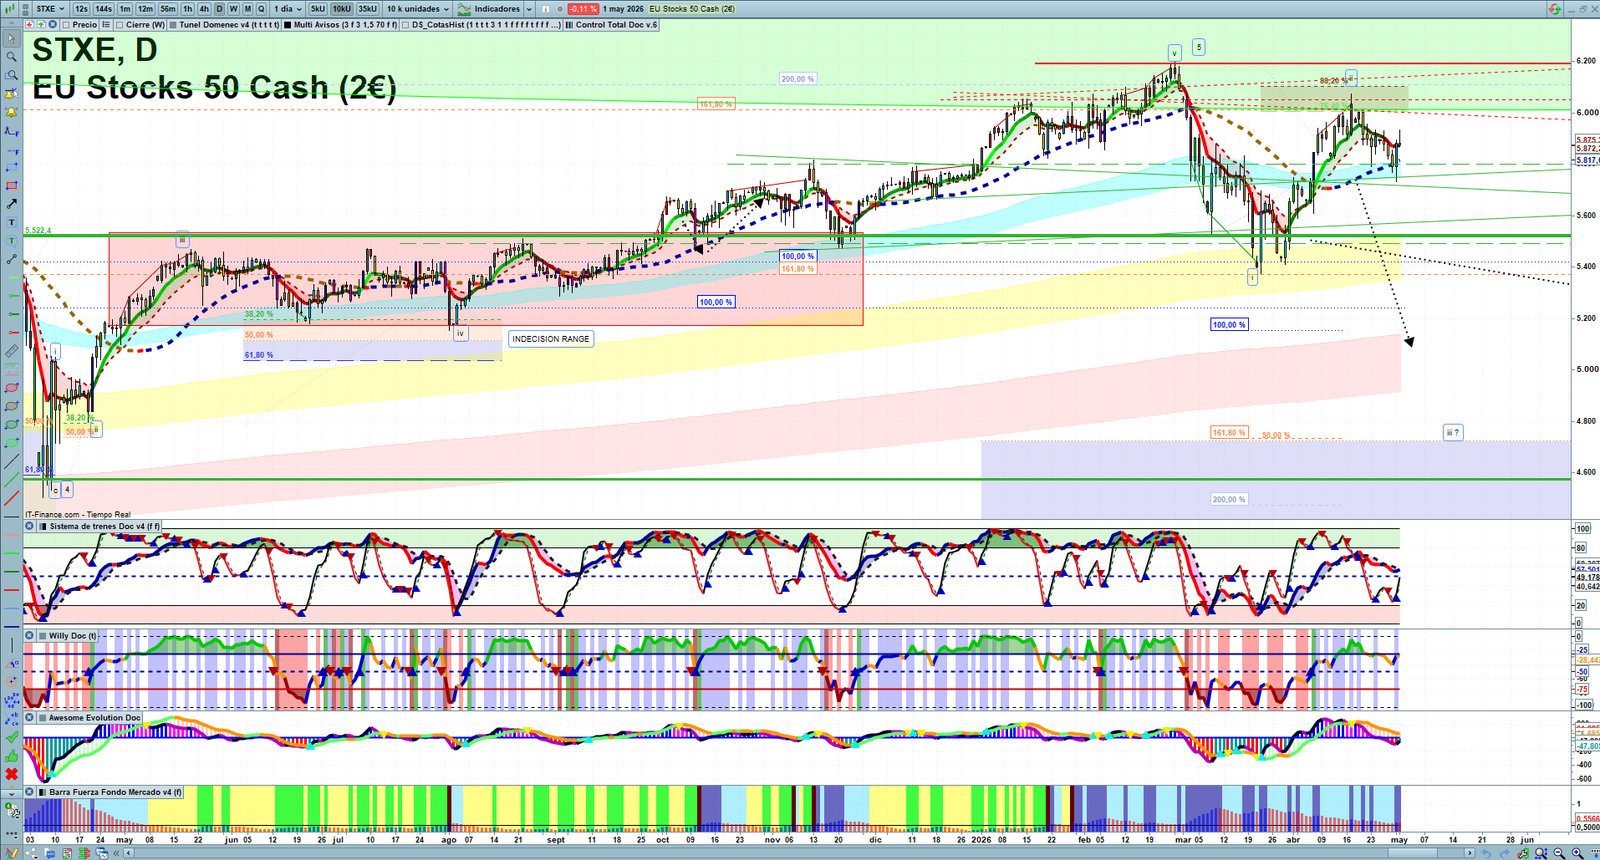Open the chat bubble icon at bottom

[x=50, y=852]
